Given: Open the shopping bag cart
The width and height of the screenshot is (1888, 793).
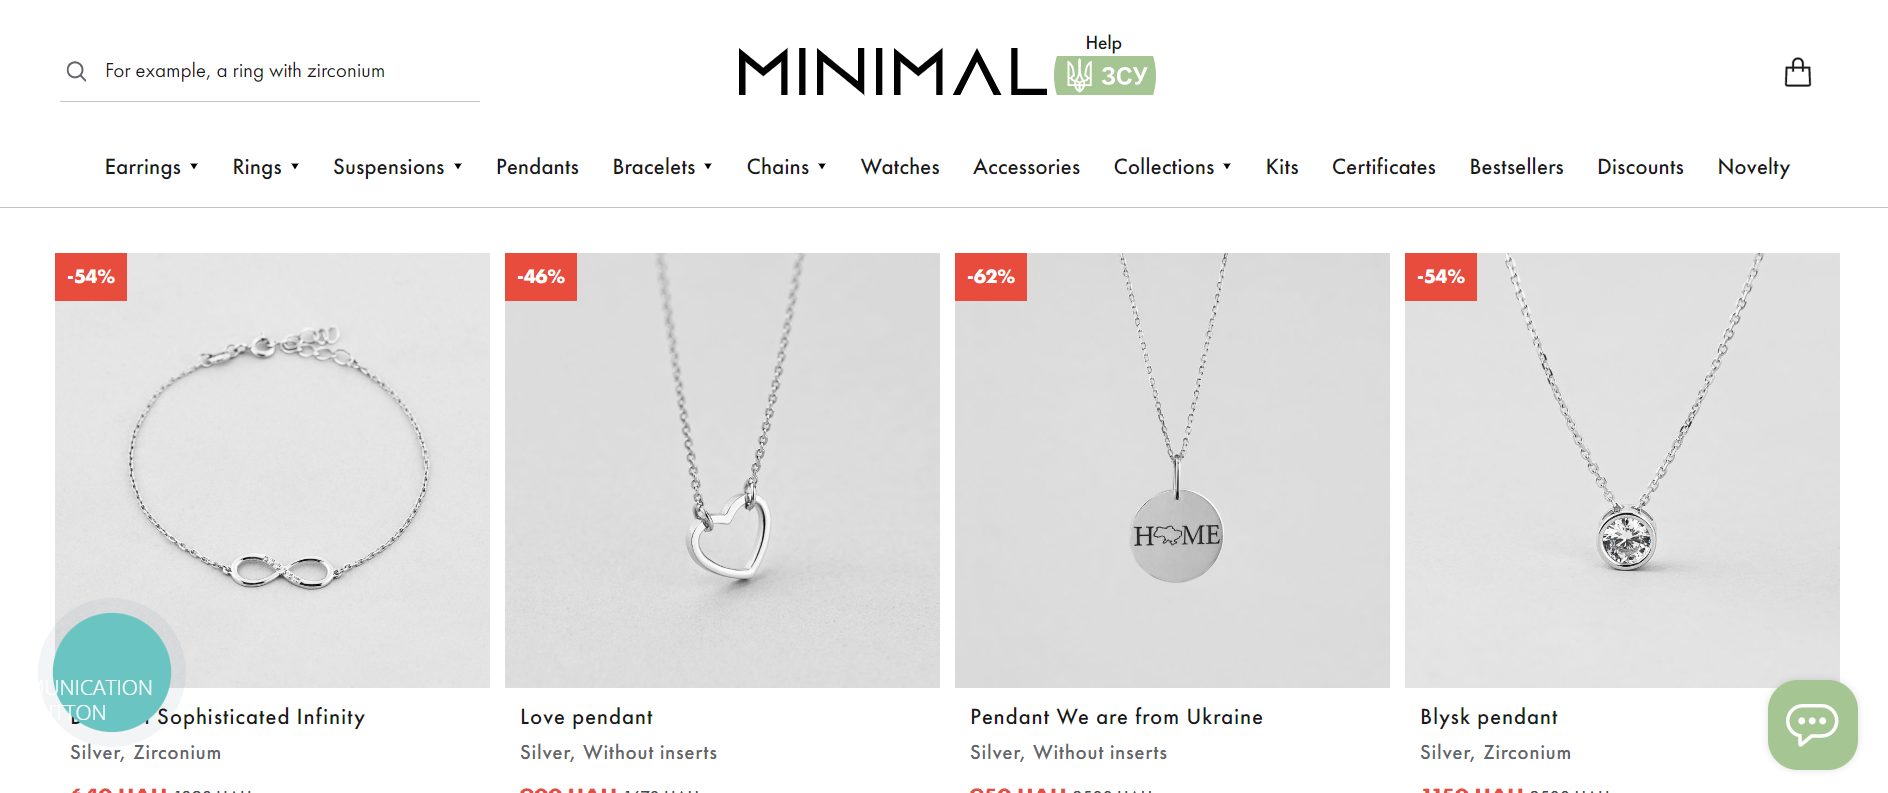Looking at the screenshot, I should [1797, 72].
